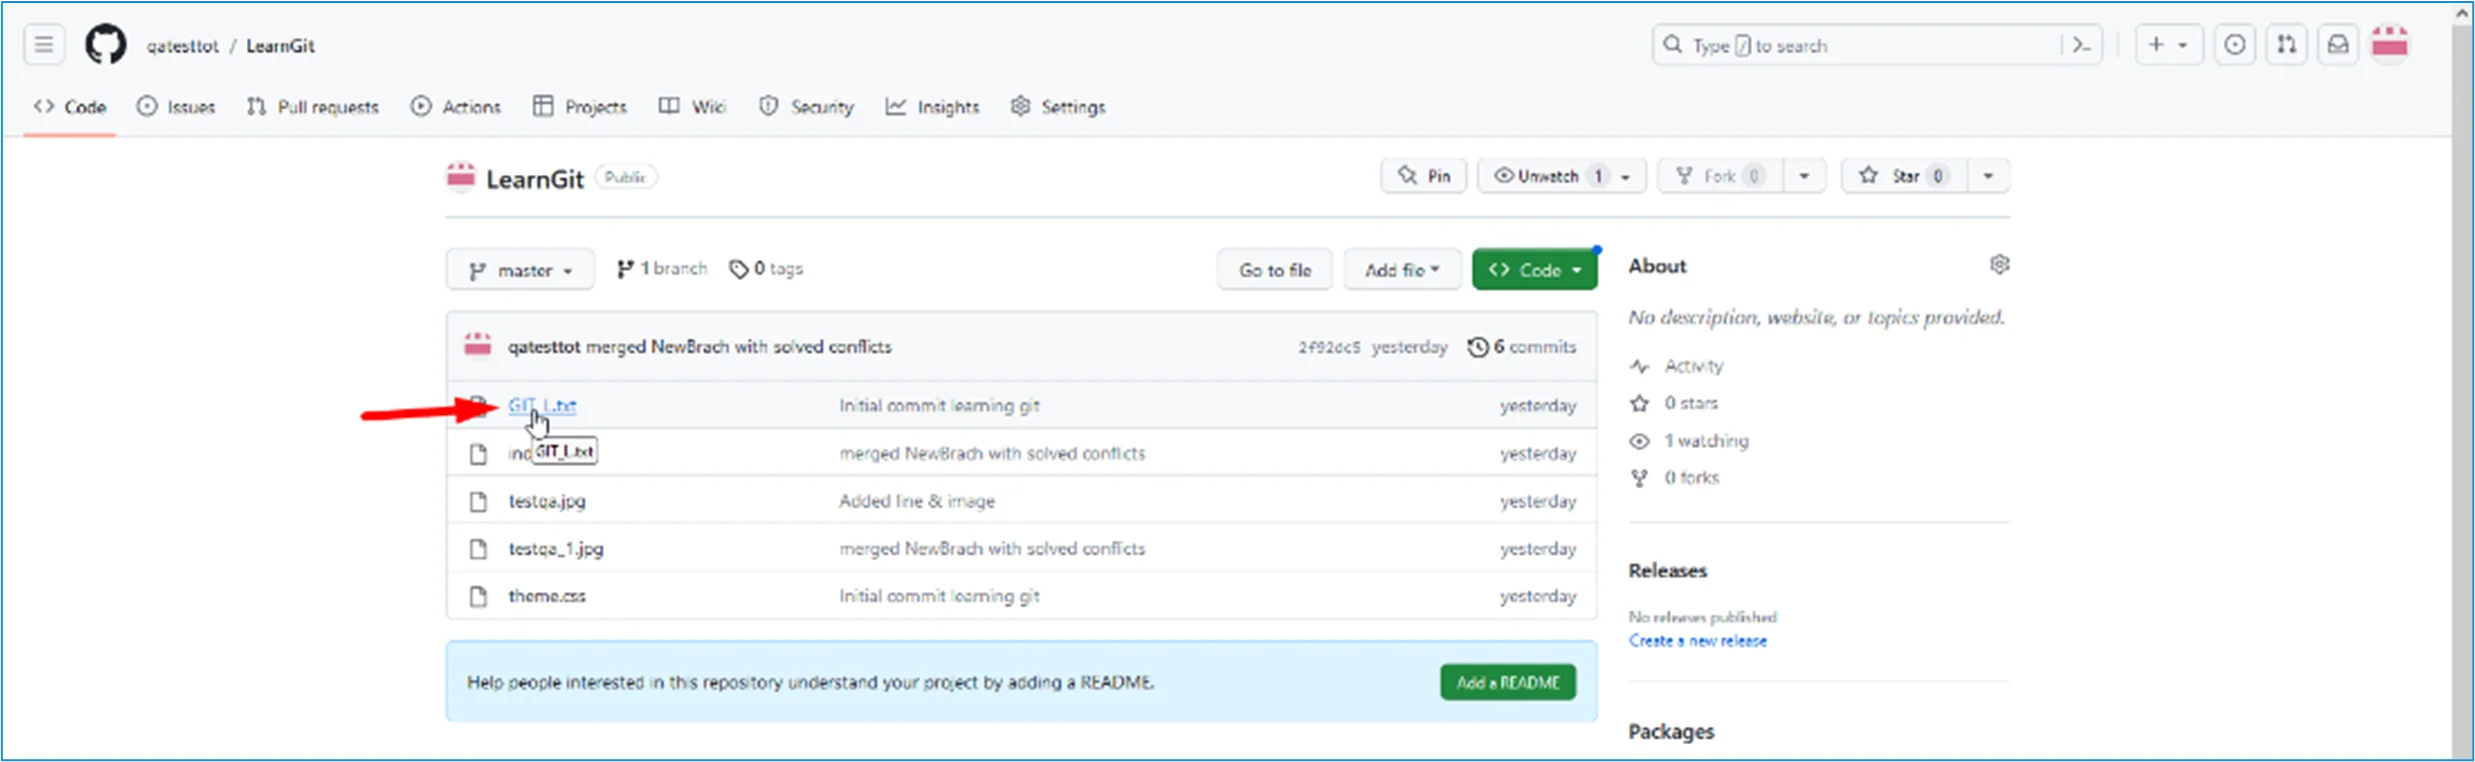Image resolution: width=2475 pixels, height=762 pixels.
Task: Open the Unwatch notifications dropdown
Action: 1560,176
